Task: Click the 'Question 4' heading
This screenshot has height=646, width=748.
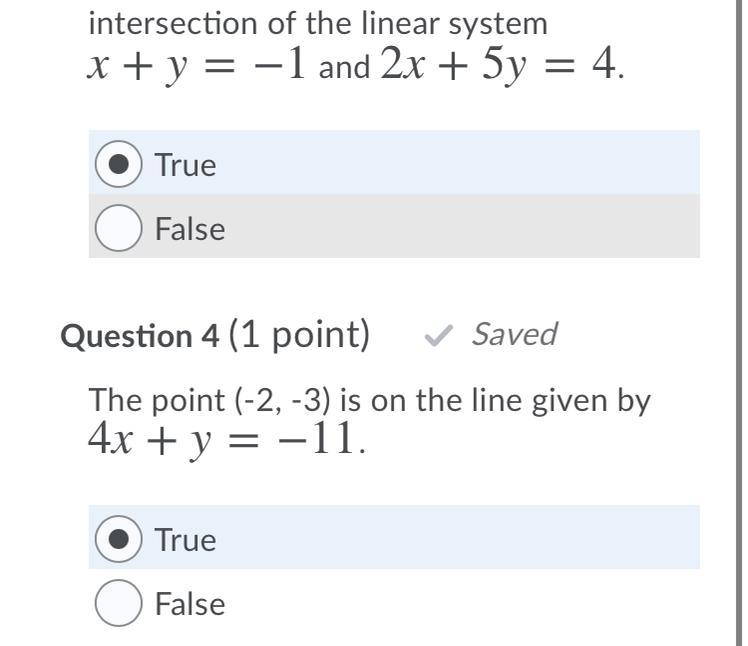Action: pos(140,336)
